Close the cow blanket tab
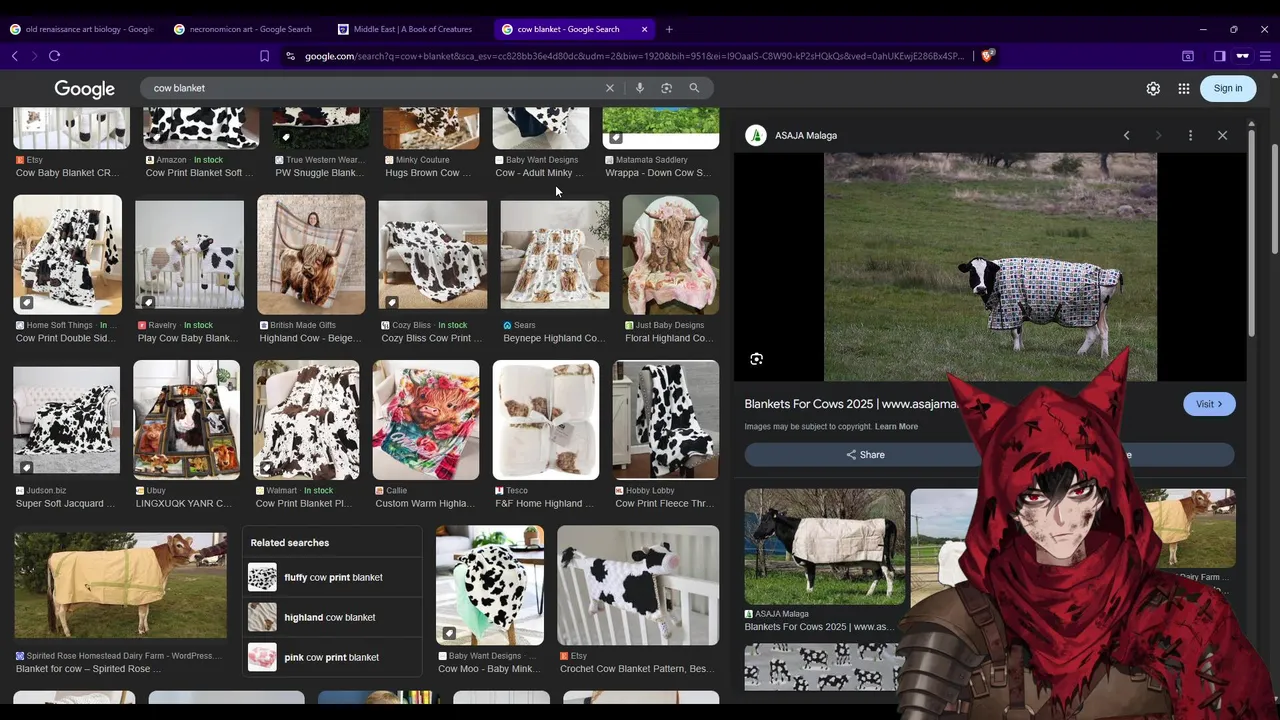 645,29
